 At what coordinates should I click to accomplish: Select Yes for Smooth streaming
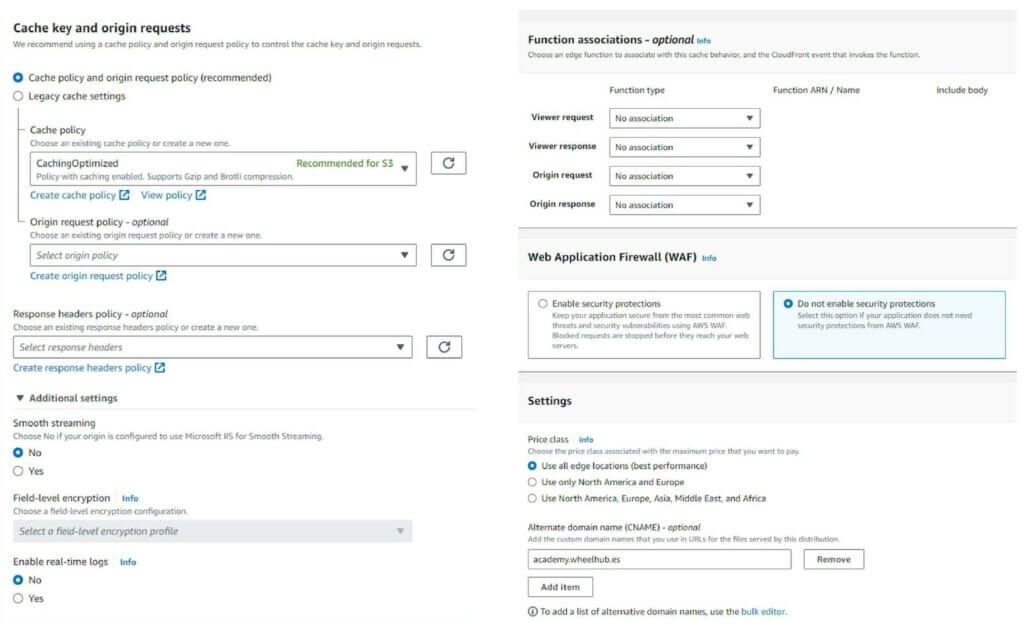tap(18, 471)
